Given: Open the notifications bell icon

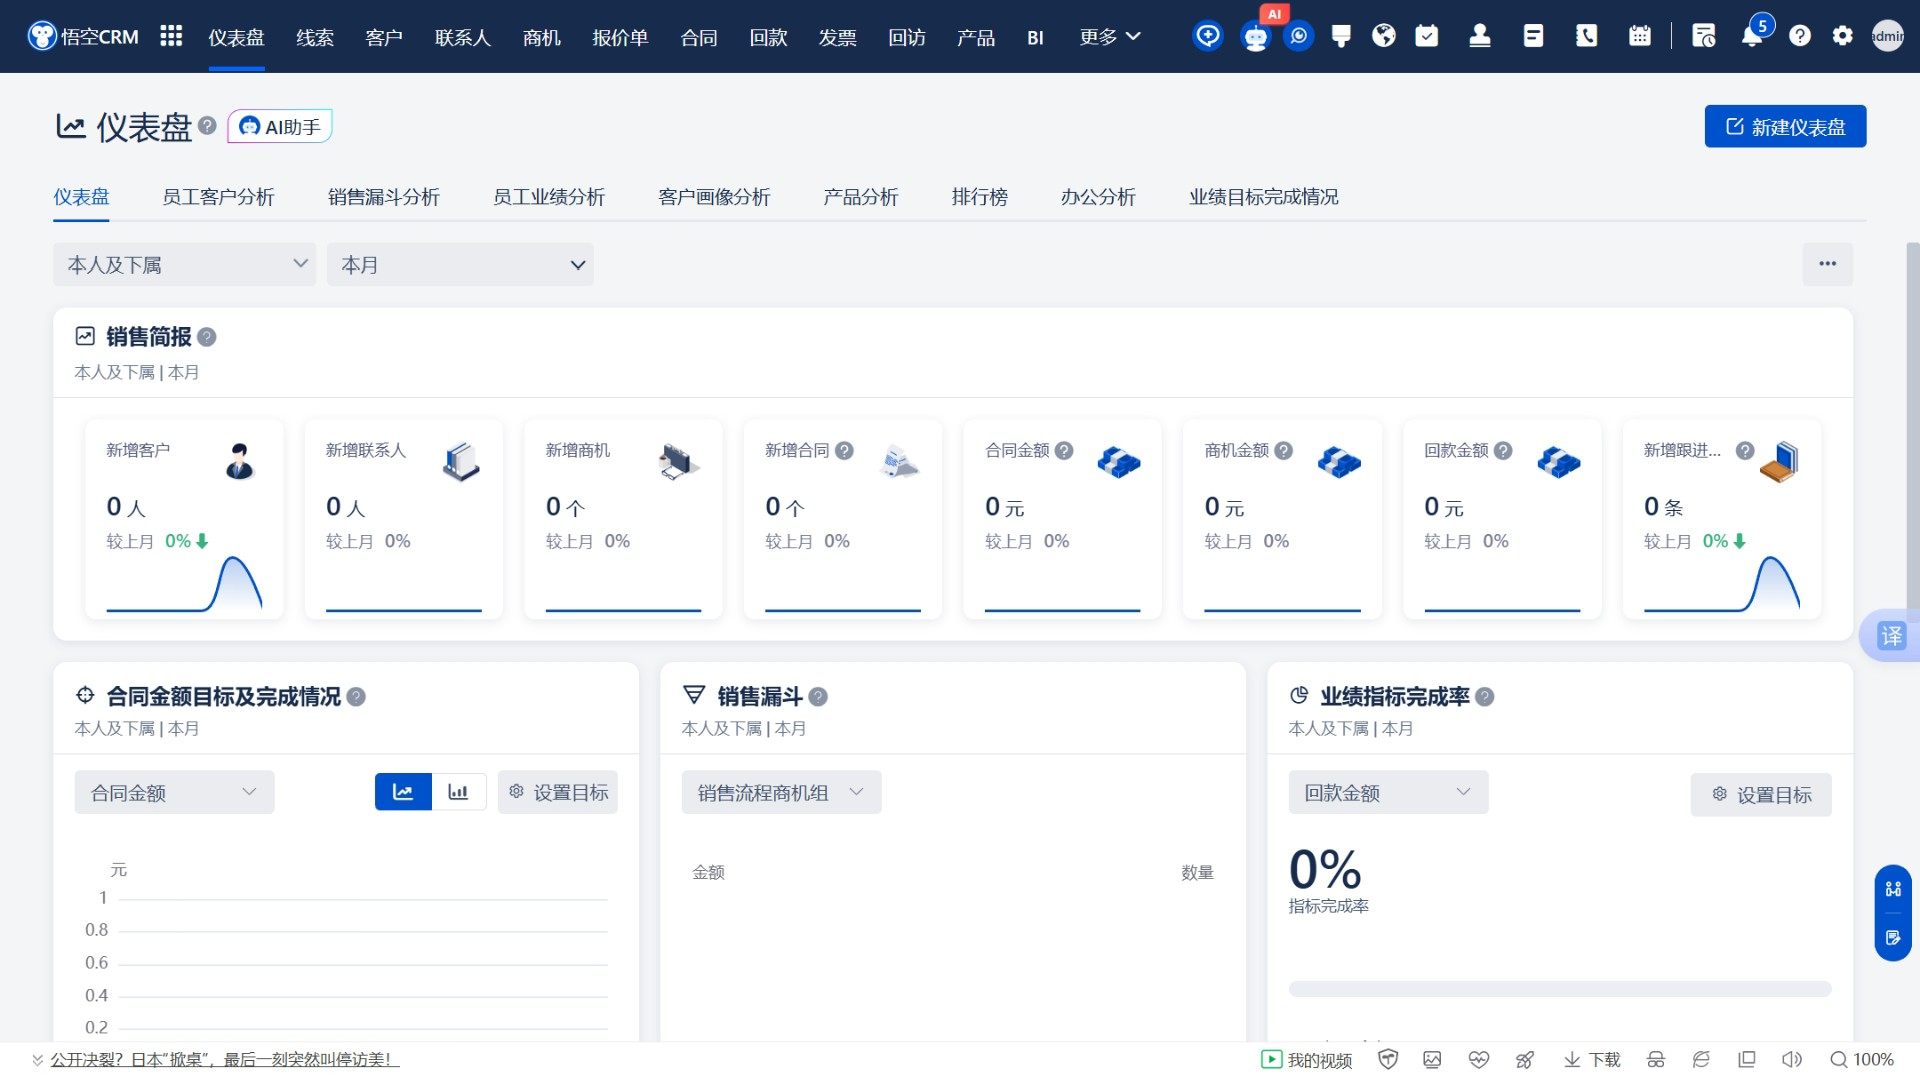Looking at the screenshot, I should coord(1751,37).
